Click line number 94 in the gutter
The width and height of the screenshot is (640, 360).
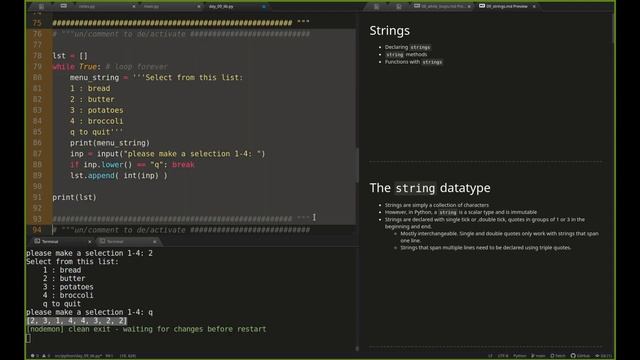coord(37,230)
